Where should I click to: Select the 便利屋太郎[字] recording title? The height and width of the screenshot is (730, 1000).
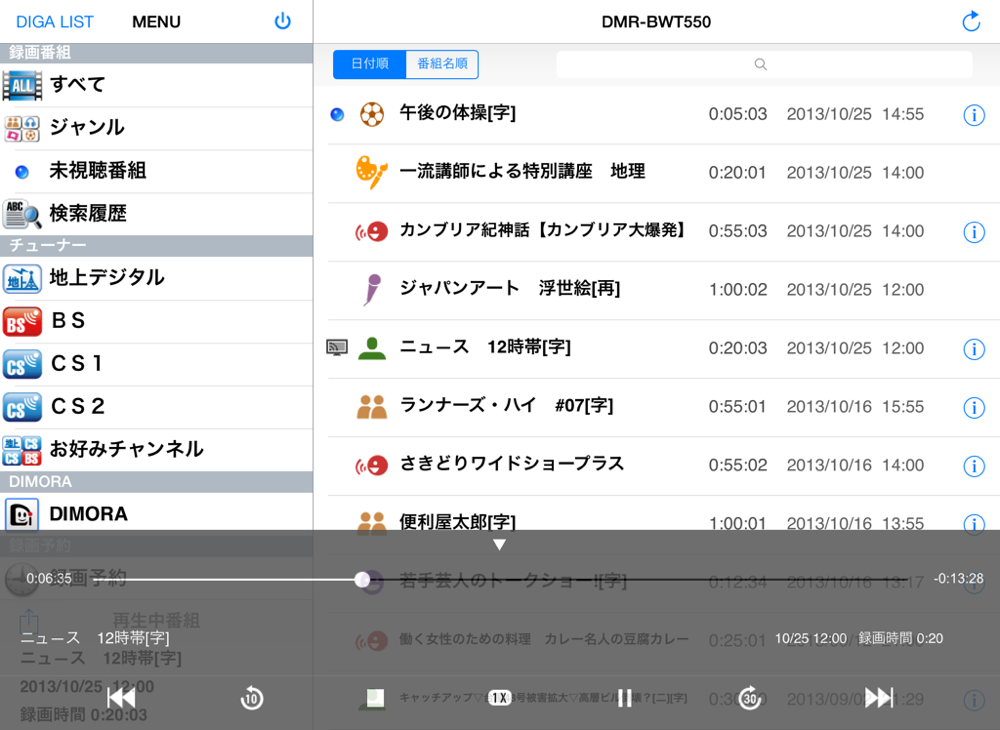click(x=457, y=522)
